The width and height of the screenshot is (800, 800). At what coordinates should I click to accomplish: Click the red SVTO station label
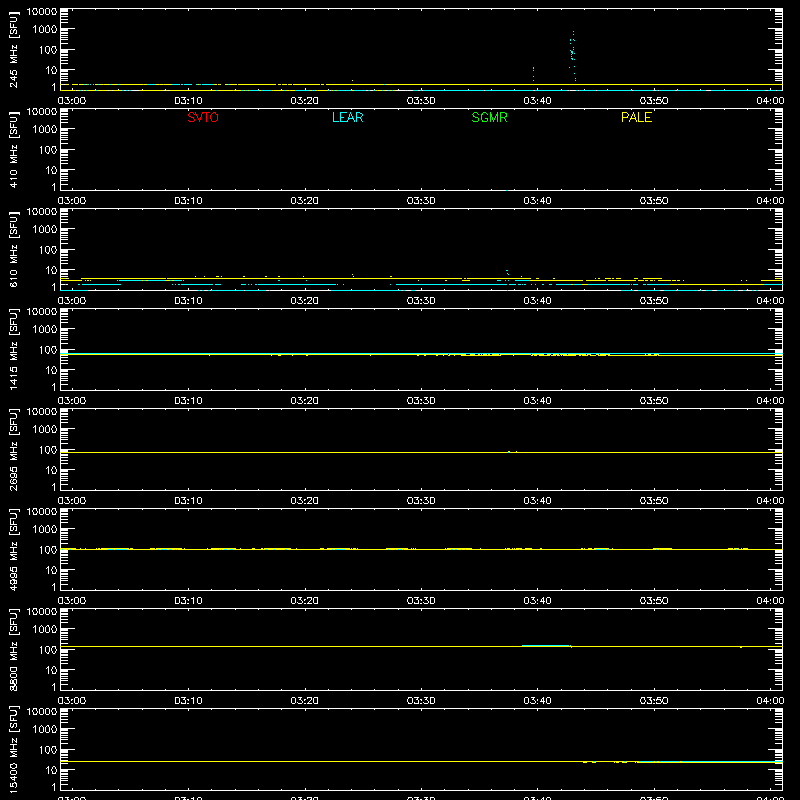(203, 117)
